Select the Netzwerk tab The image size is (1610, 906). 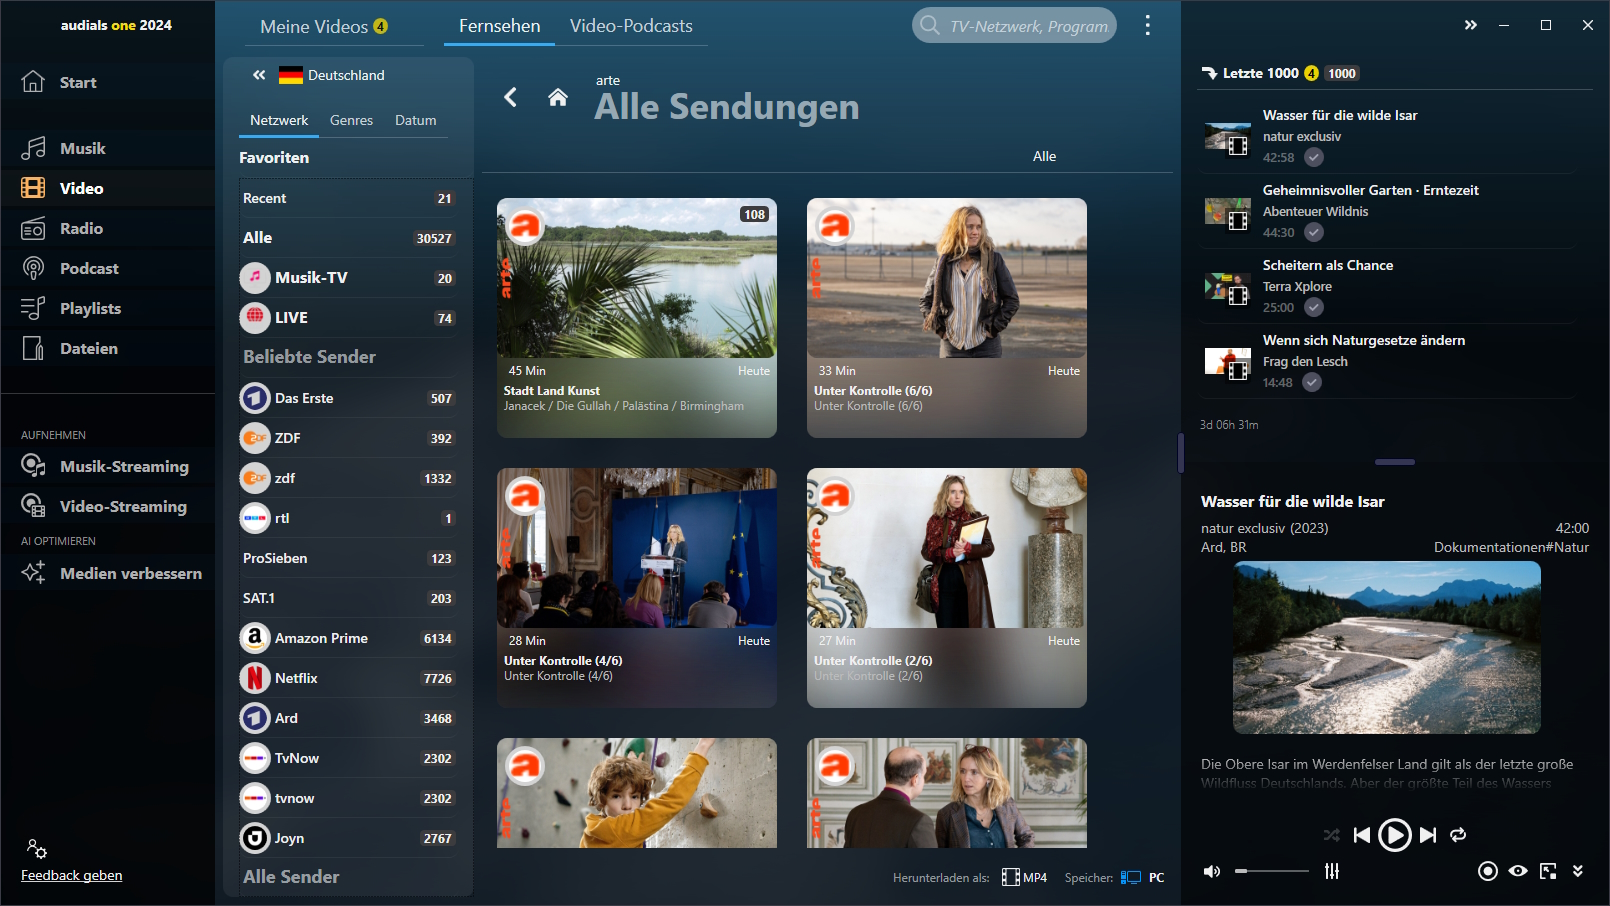point(279,120)
